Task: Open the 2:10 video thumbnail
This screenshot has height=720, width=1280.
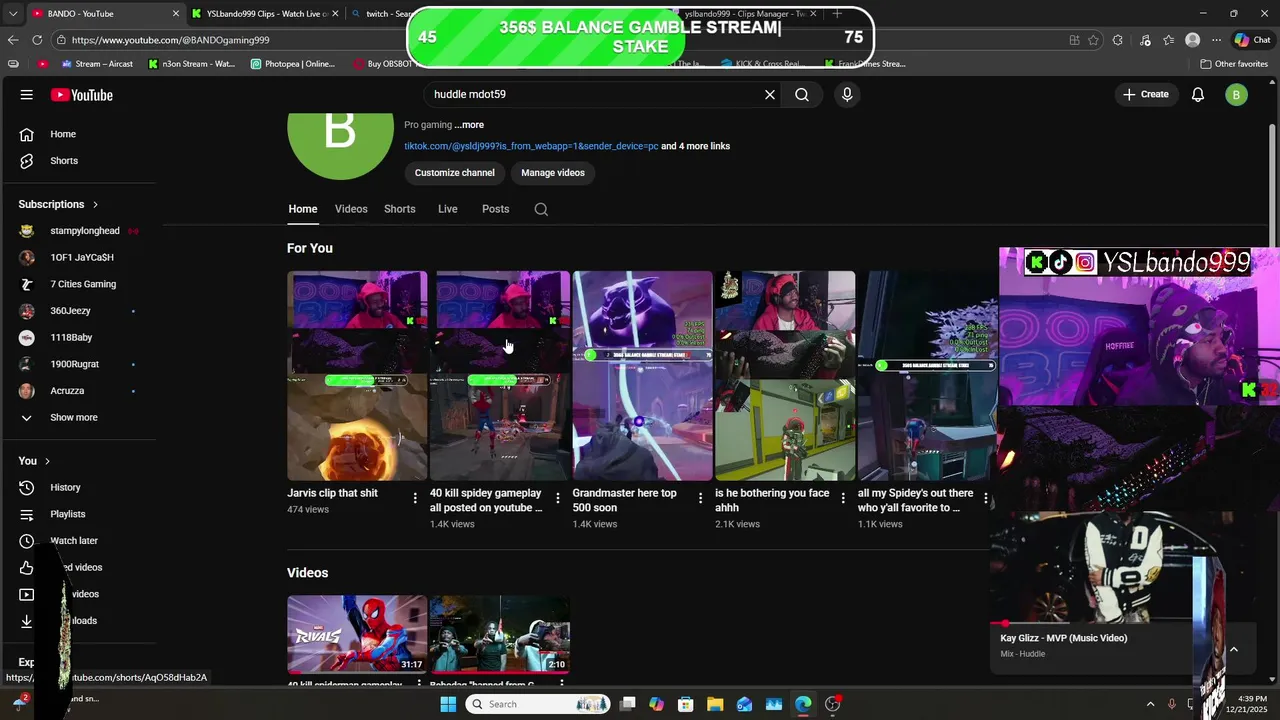Action: coord(500,634)
